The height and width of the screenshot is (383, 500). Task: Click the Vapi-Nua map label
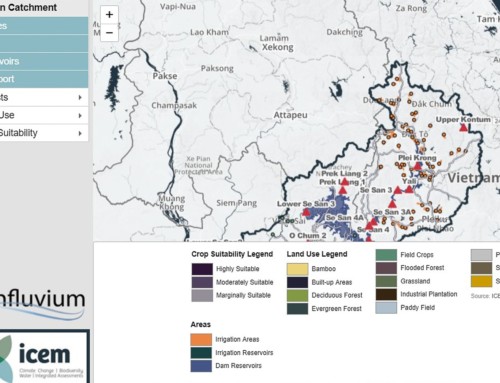pos(178,6)
